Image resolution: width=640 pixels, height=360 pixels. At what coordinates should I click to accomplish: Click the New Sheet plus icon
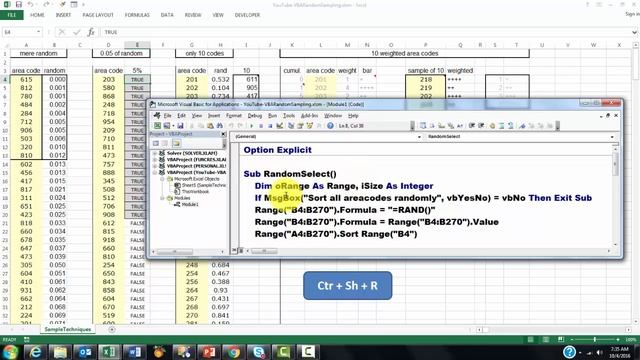(112, 329)
